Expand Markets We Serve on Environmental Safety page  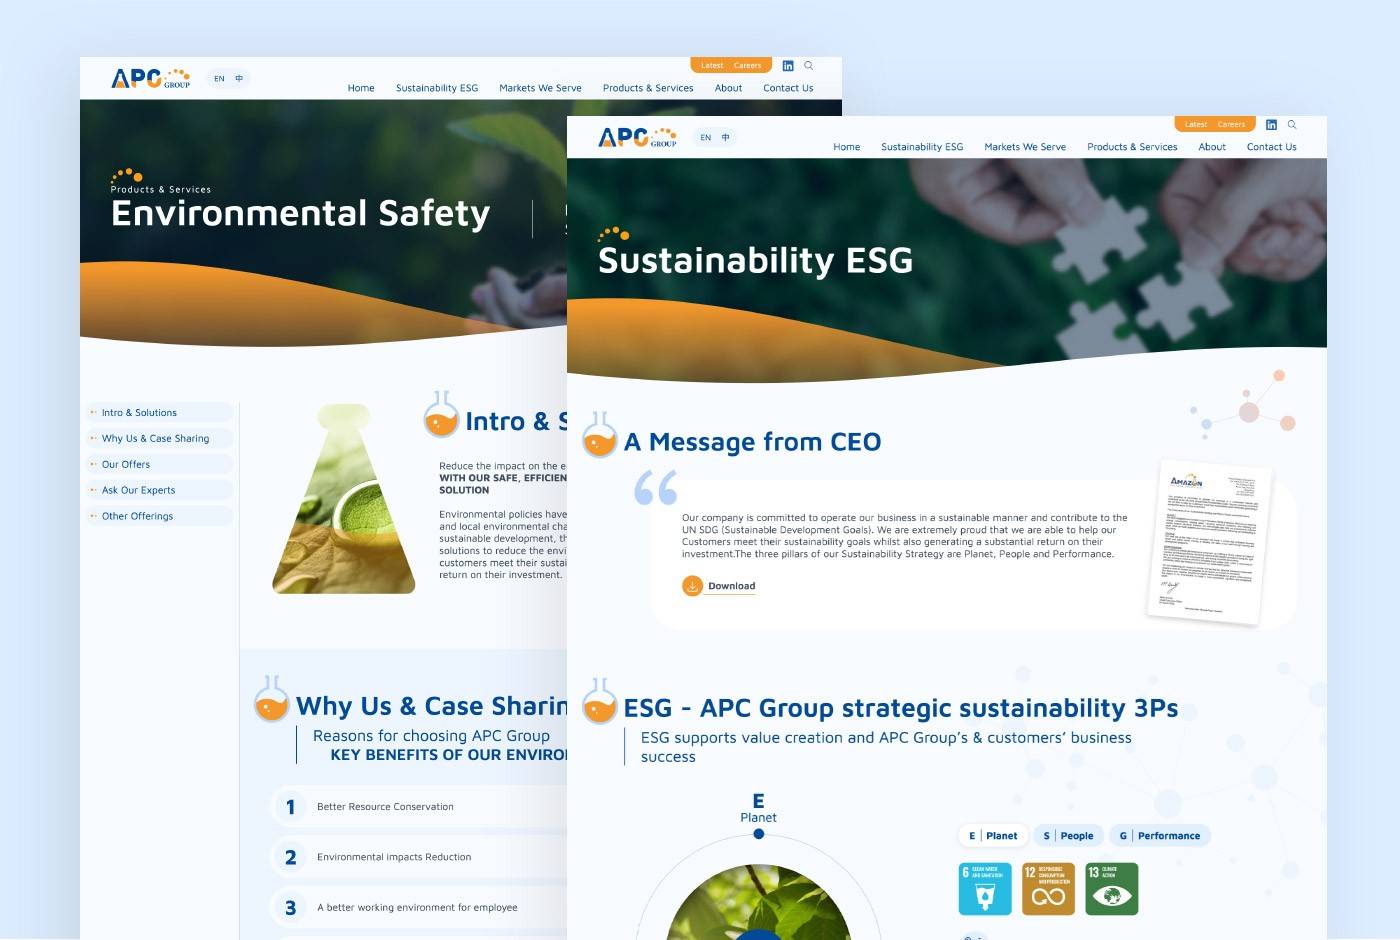[x=540, y=88]
